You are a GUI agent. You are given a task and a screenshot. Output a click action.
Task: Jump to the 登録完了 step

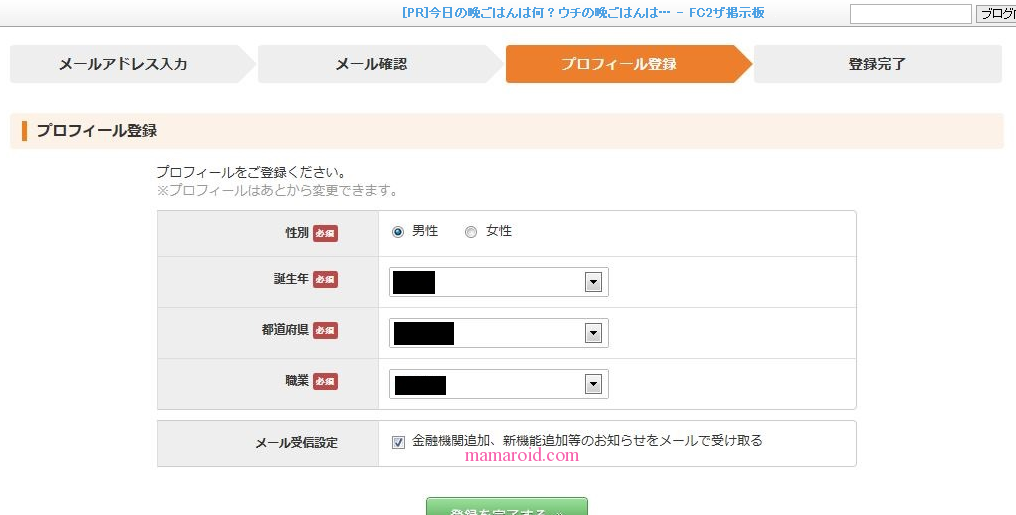tap(876, 64)
